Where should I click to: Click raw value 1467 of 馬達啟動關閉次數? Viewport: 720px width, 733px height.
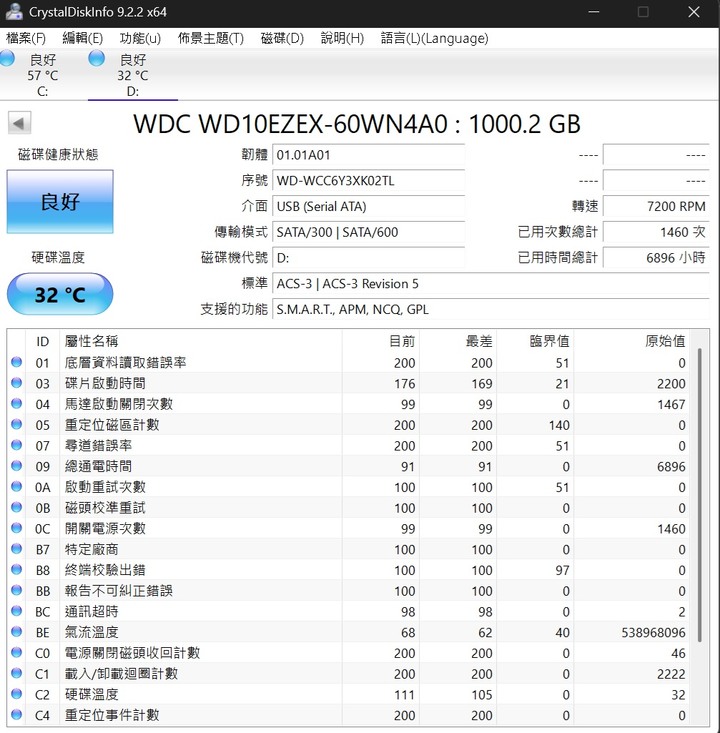[x=671, y=404]
